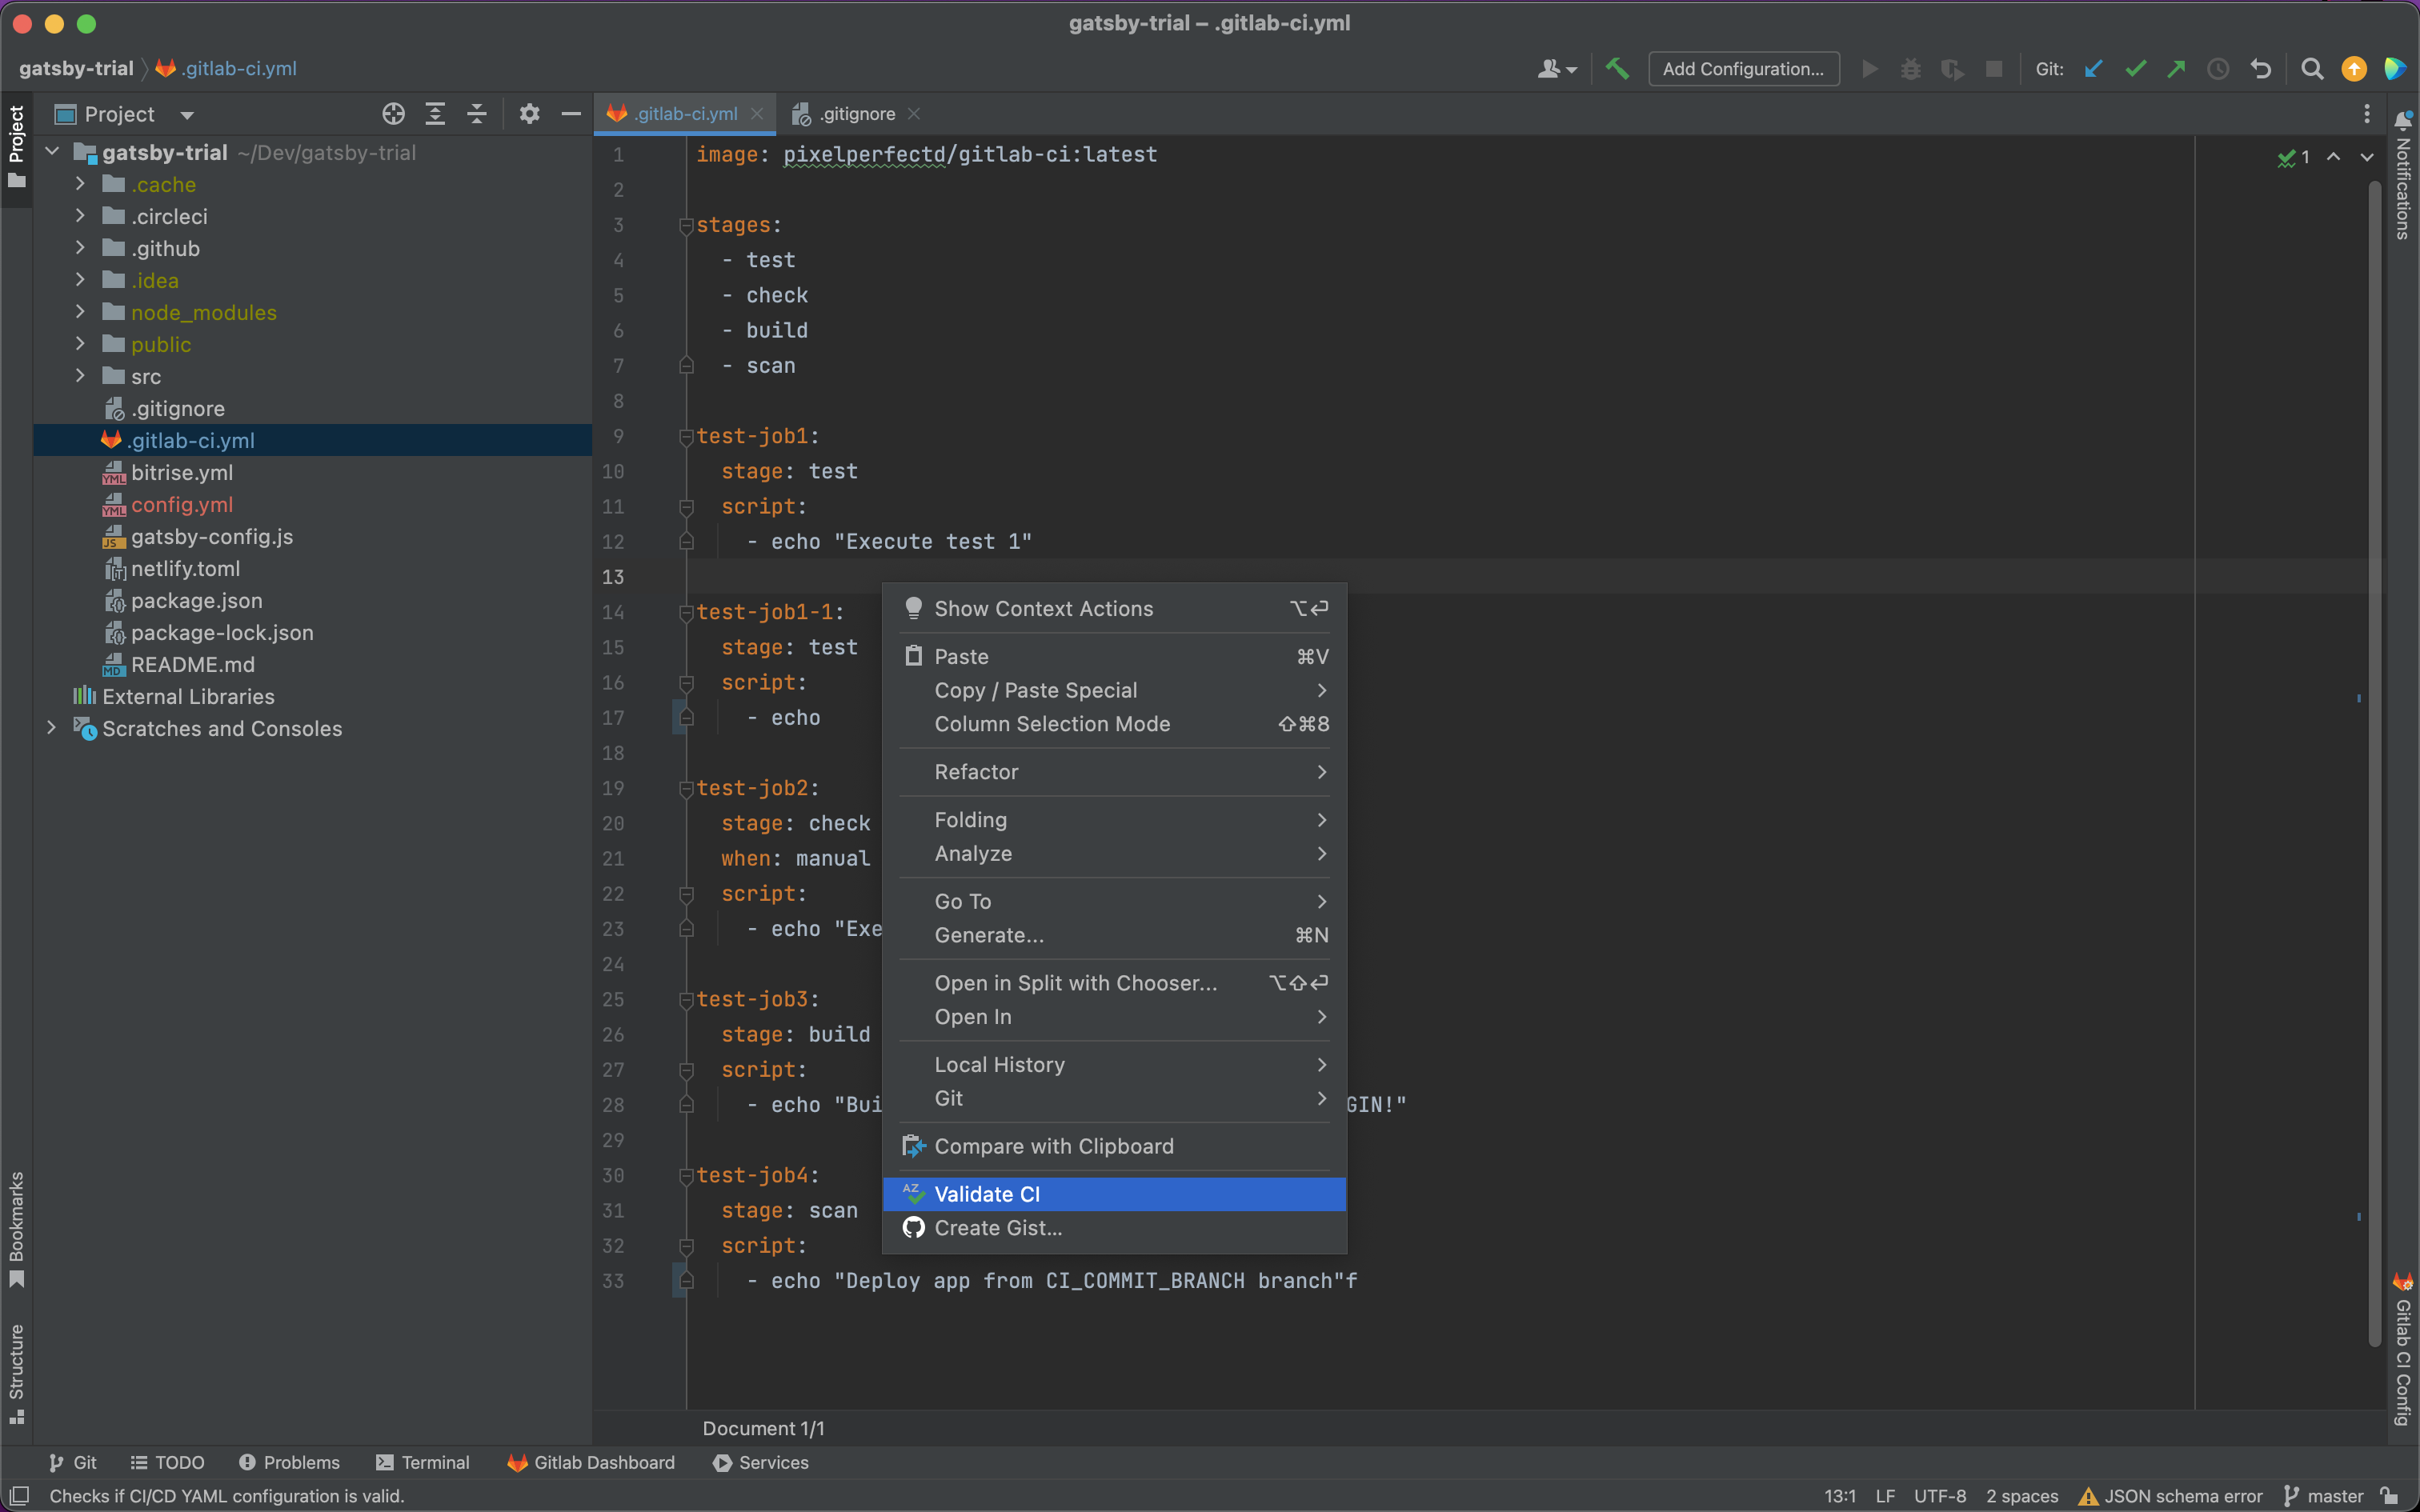Open the Local History submenu
Viewport: 2420px width, 1512px height.
pyautogui.click(x=1114, y=1065)
